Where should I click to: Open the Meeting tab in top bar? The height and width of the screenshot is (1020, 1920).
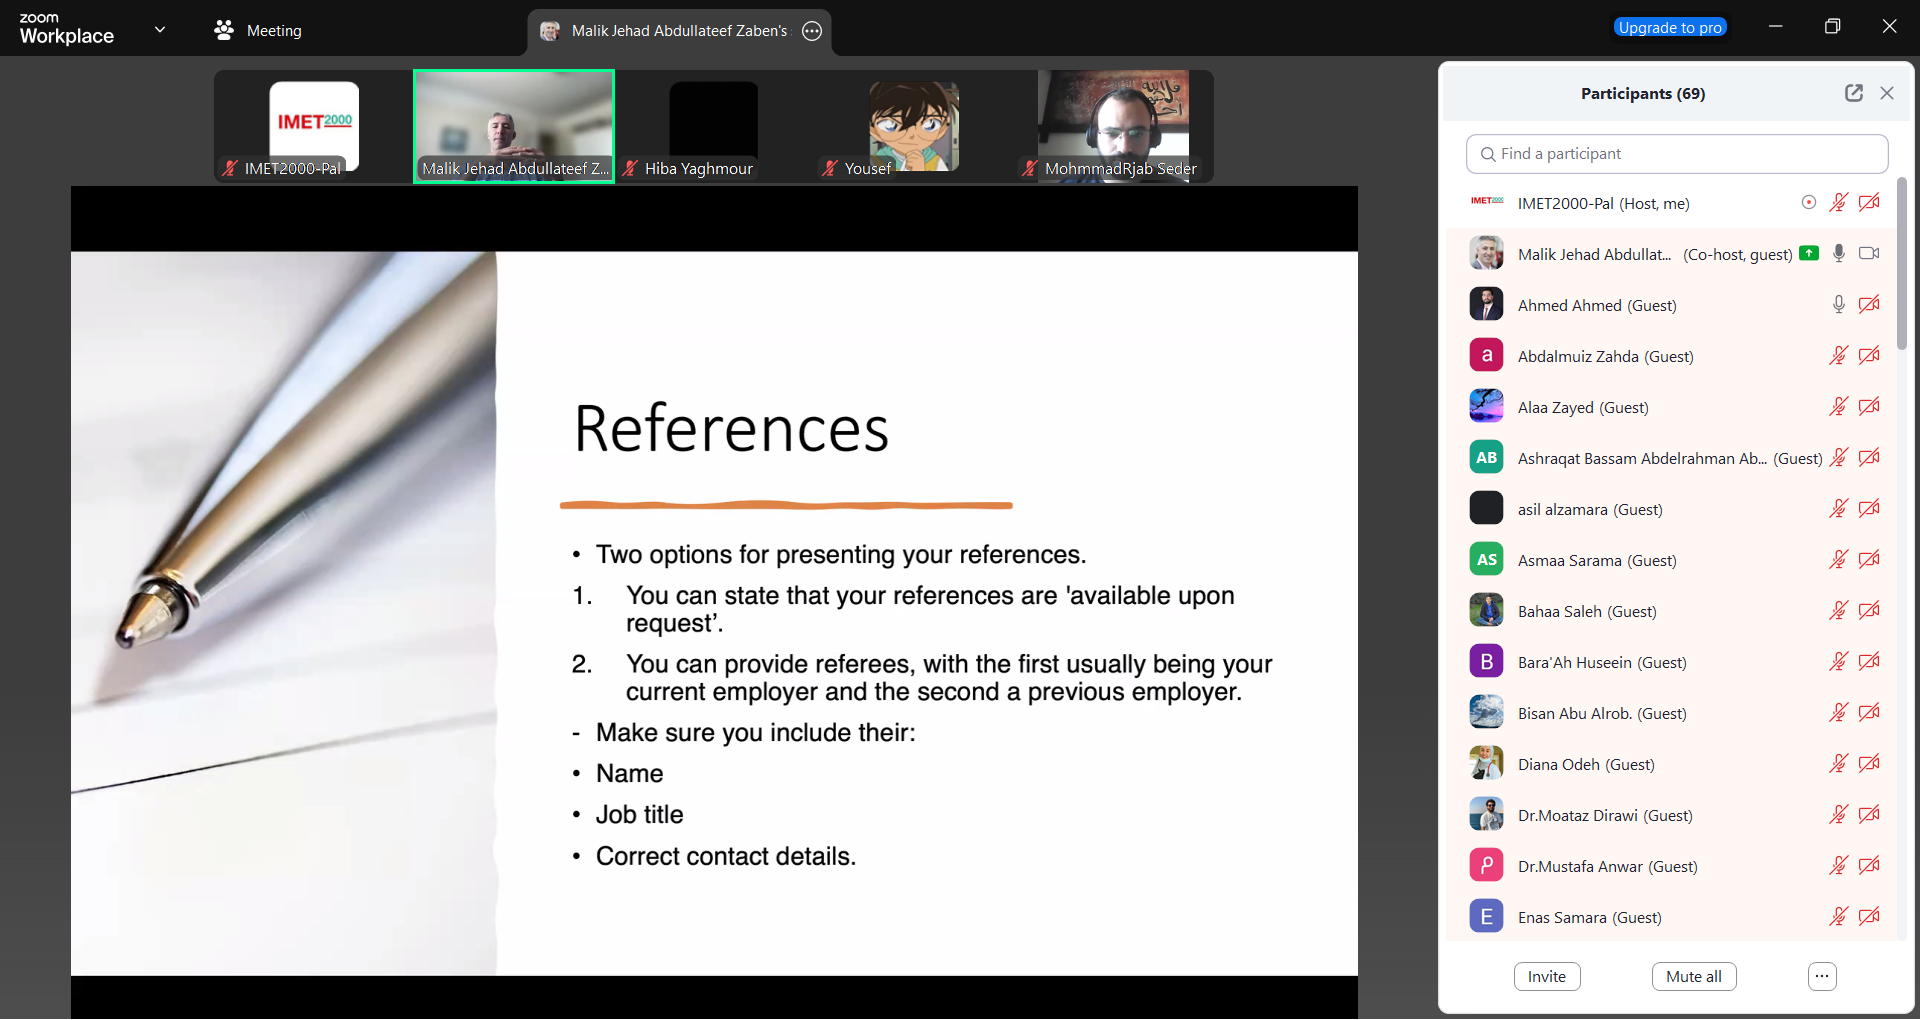coord(273,31)
